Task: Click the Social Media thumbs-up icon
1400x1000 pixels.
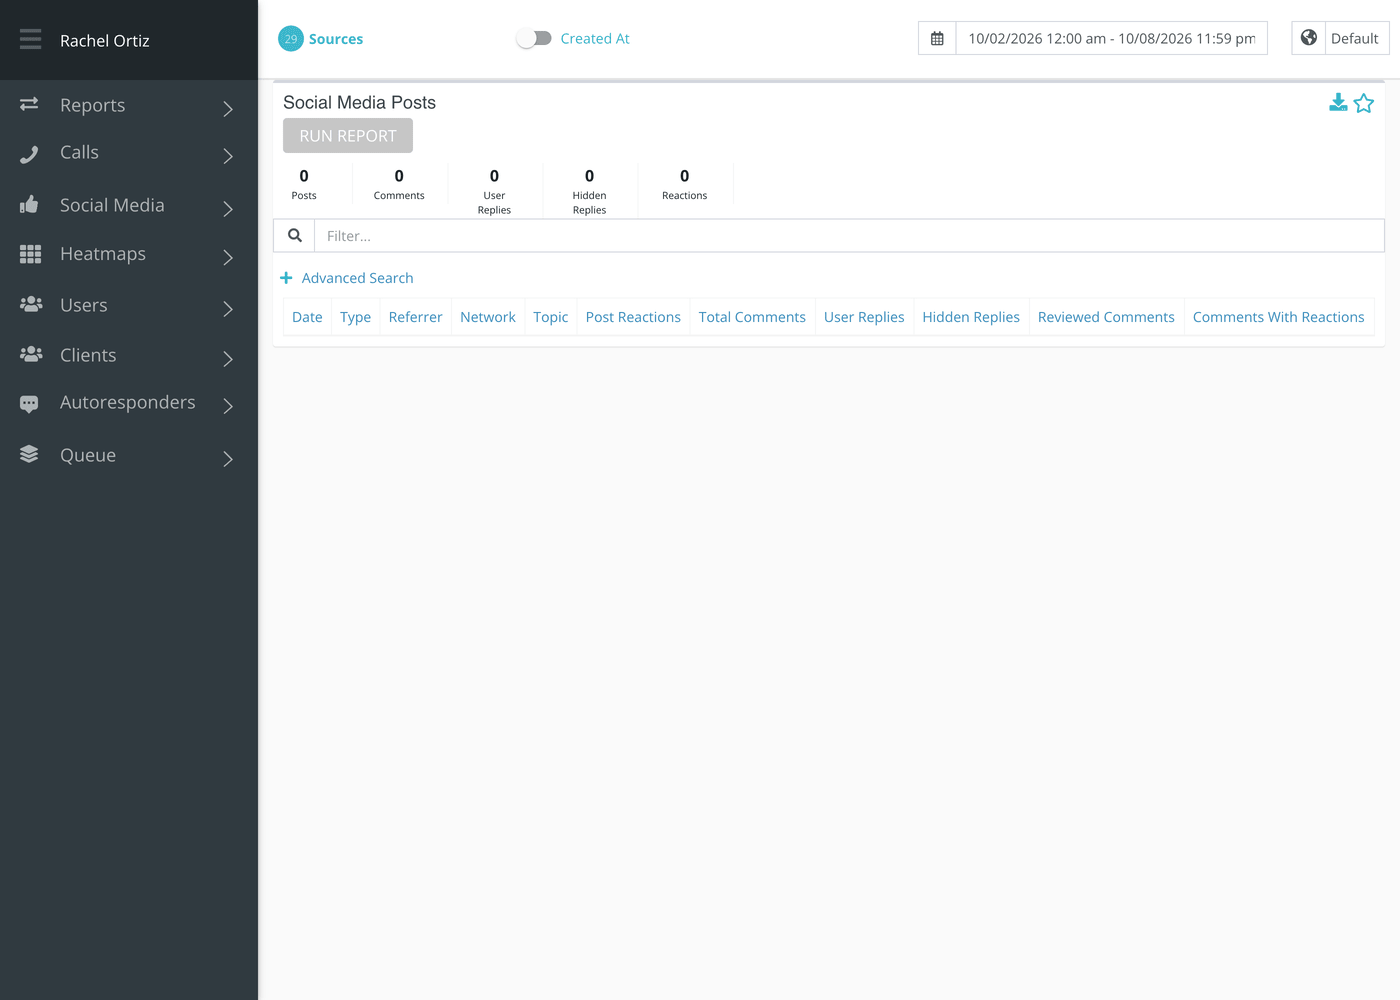Action: coord(29,205)
